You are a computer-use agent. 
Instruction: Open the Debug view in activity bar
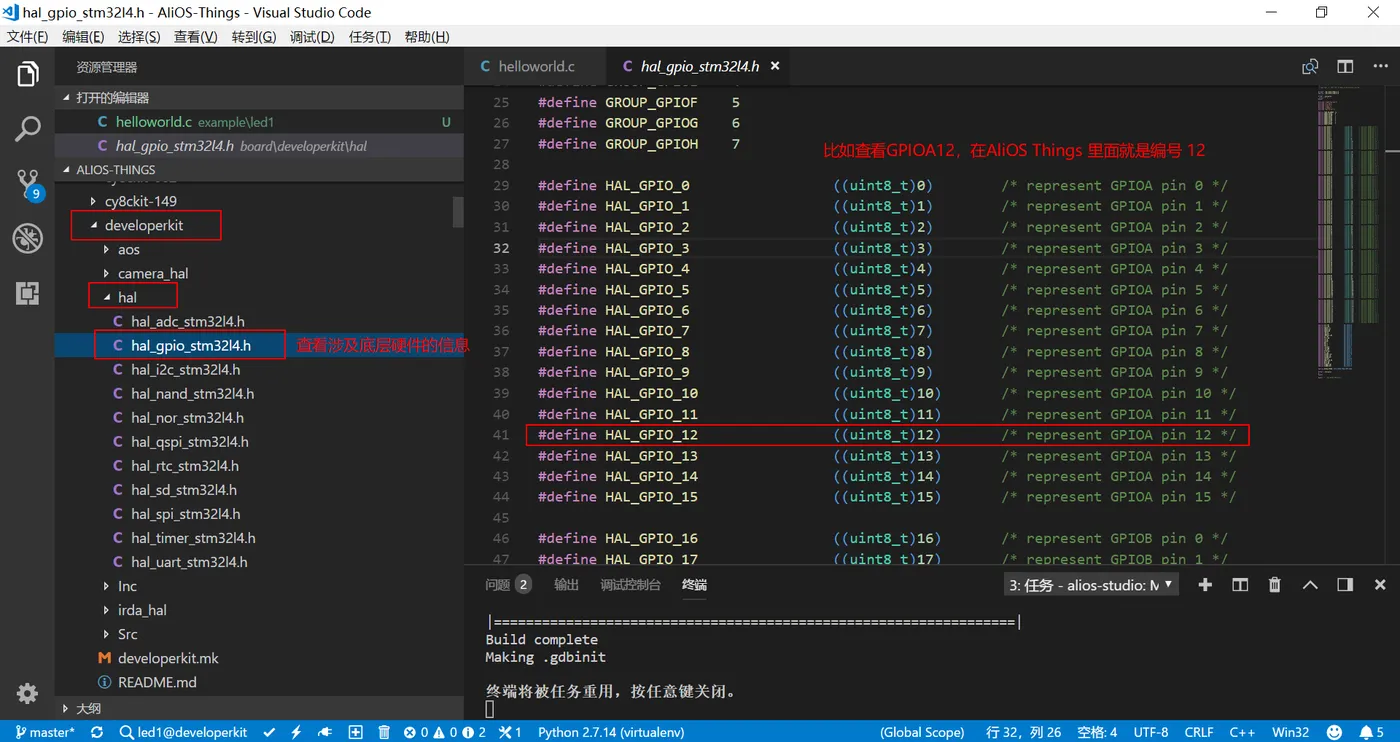(x=27, y=238)
